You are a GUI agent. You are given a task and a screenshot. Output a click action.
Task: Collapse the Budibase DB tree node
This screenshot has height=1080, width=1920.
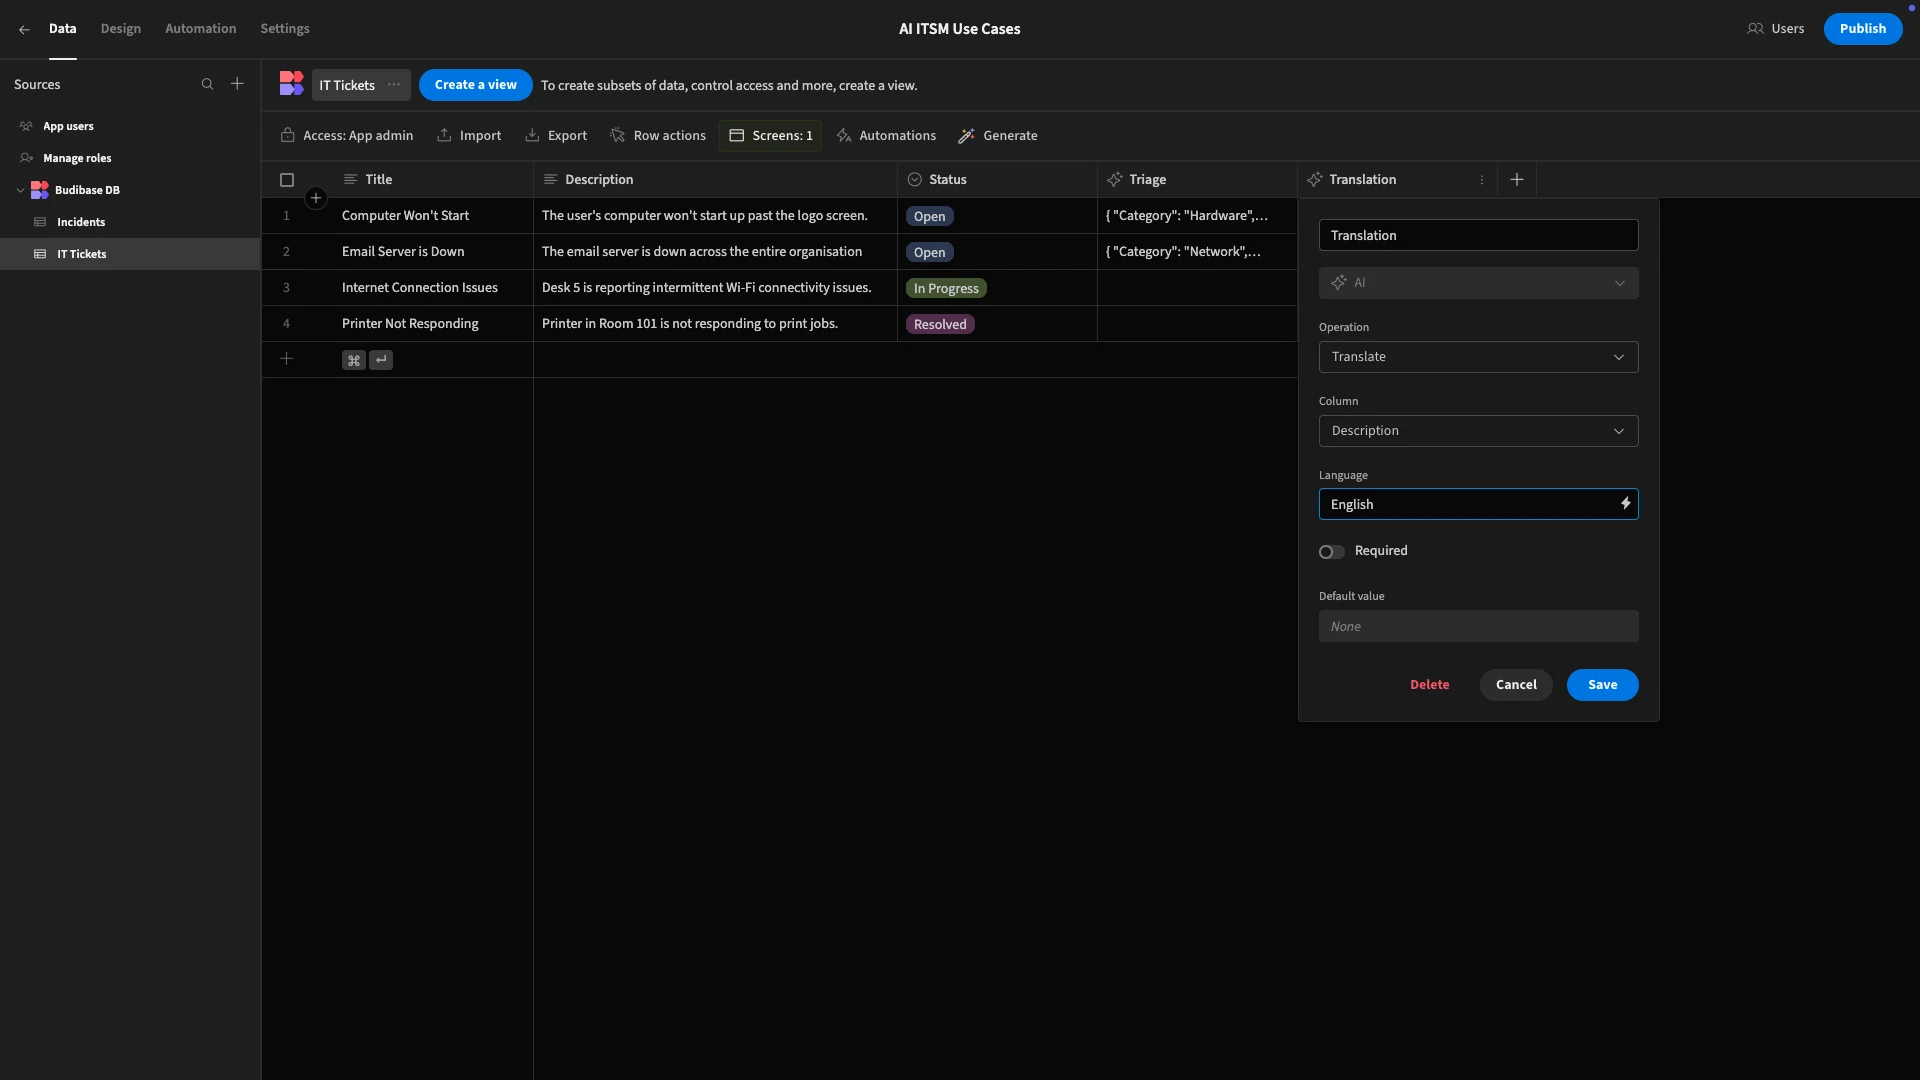(x=20, y=190)
